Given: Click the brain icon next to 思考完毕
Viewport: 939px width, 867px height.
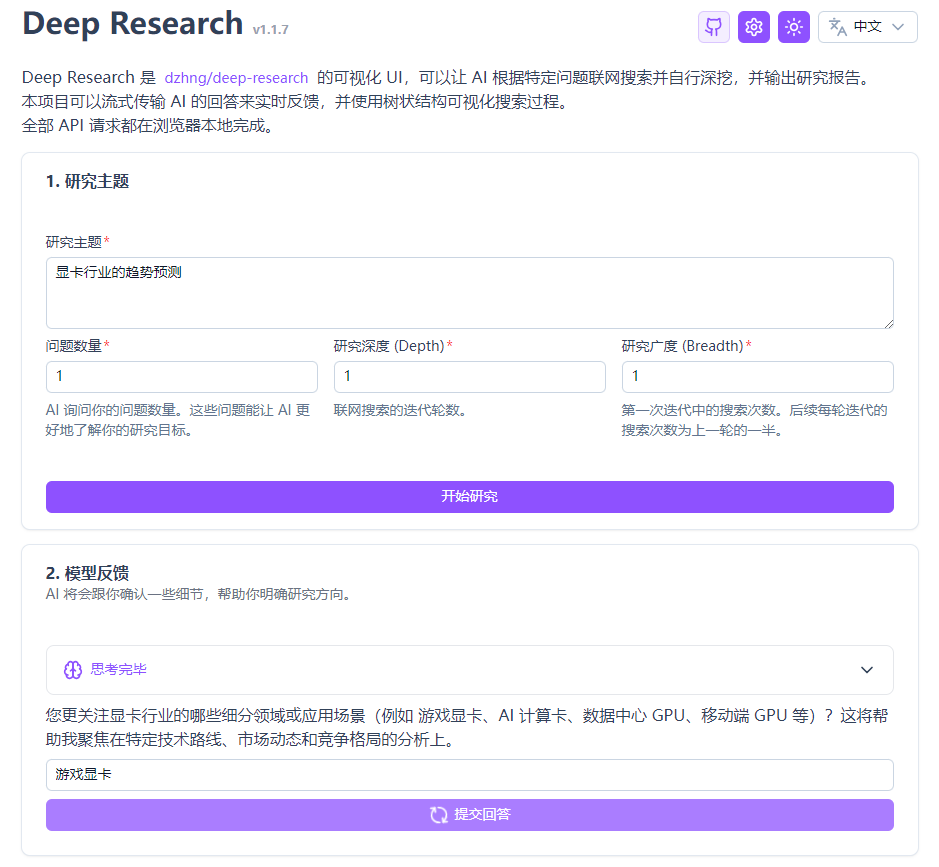Looking at the screenshot, I should pyautogui.click(x=73, y=670).
